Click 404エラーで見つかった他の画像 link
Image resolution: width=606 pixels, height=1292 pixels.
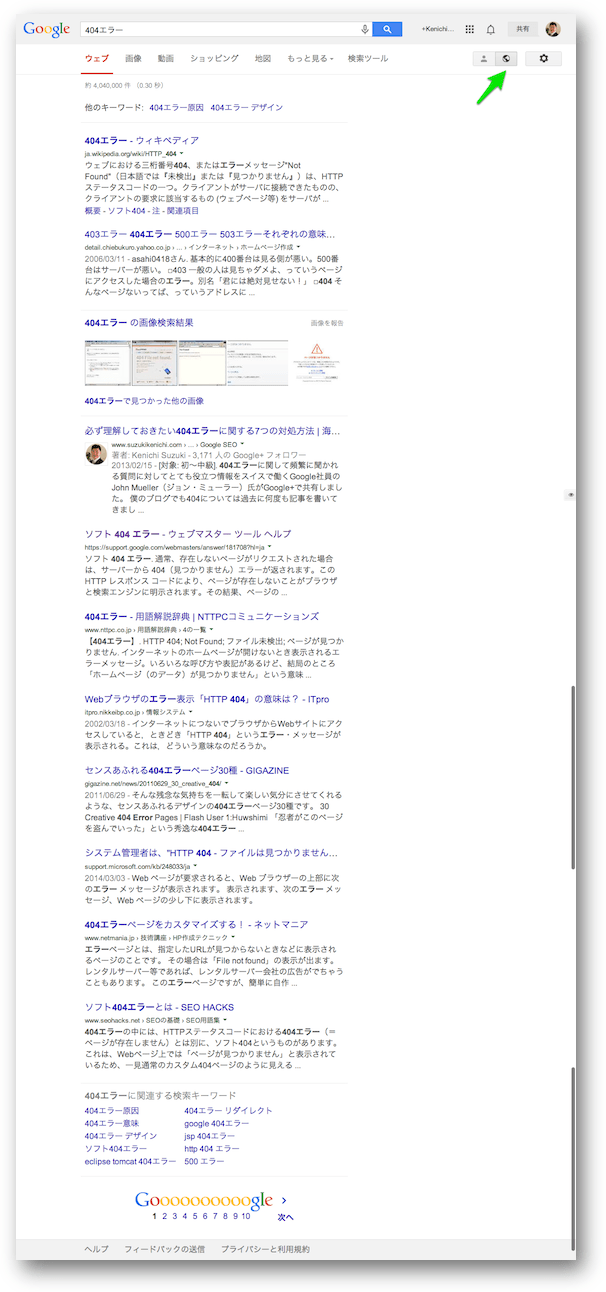(144, 401)
